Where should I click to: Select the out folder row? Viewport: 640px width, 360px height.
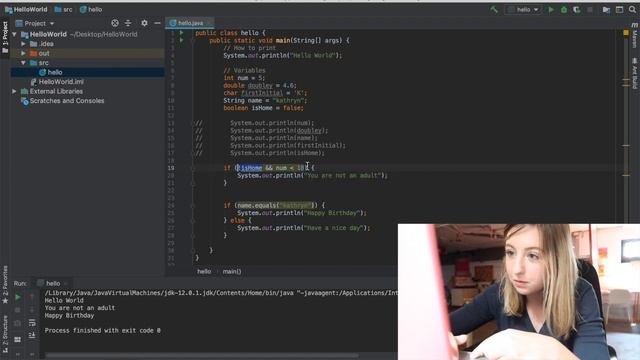pos(87,53)
